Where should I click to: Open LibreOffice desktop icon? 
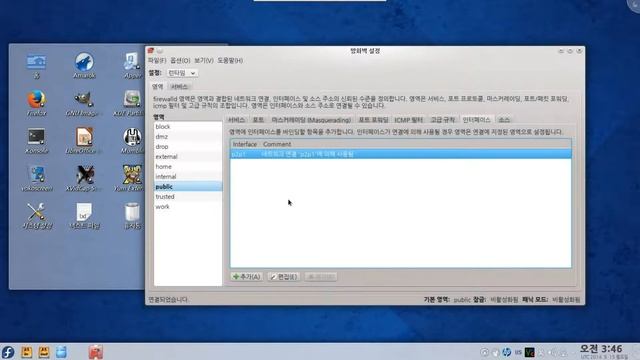click(x=84, y=140)
